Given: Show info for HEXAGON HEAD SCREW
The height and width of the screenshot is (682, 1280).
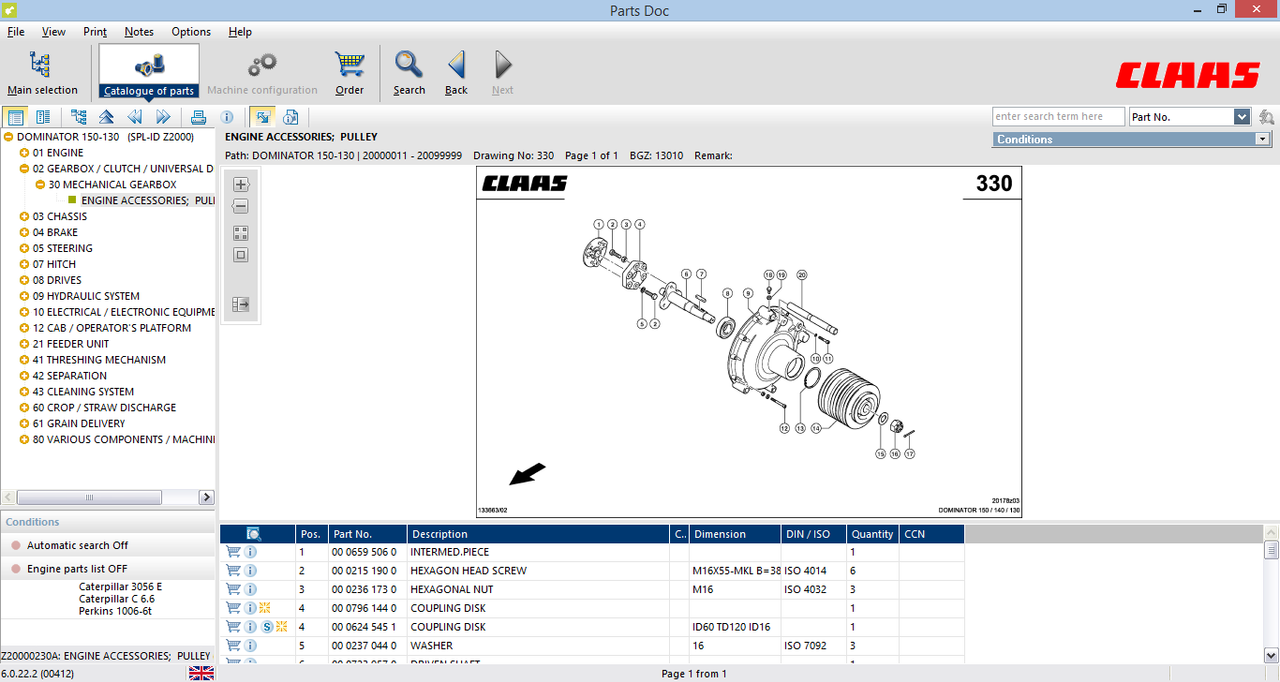Looking at the screenshot, I should point(251,571).
